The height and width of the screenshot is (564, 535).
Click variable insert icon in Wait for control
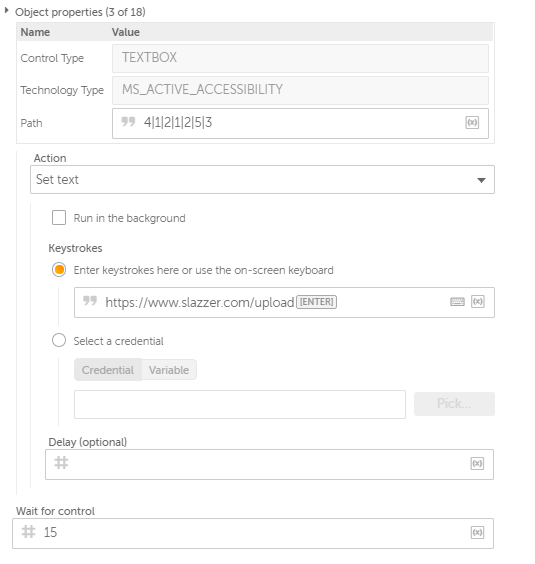tap(477, 532)
